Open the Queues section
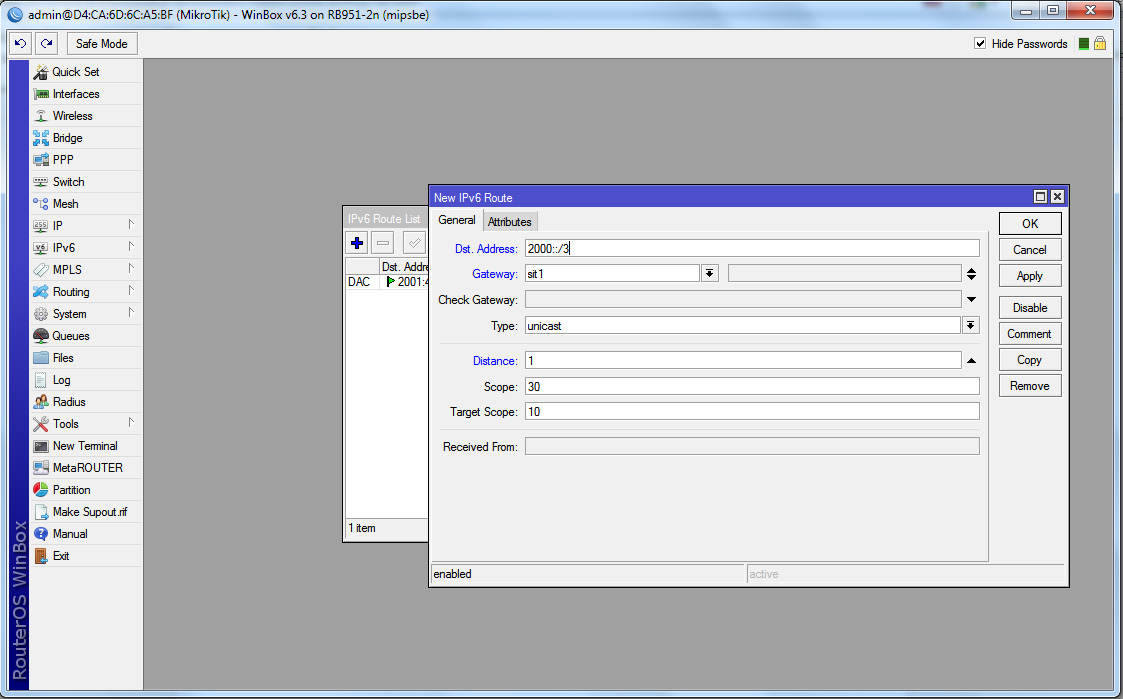The height and width of the screenshot is (699, 1123). [x=70, y=336]
